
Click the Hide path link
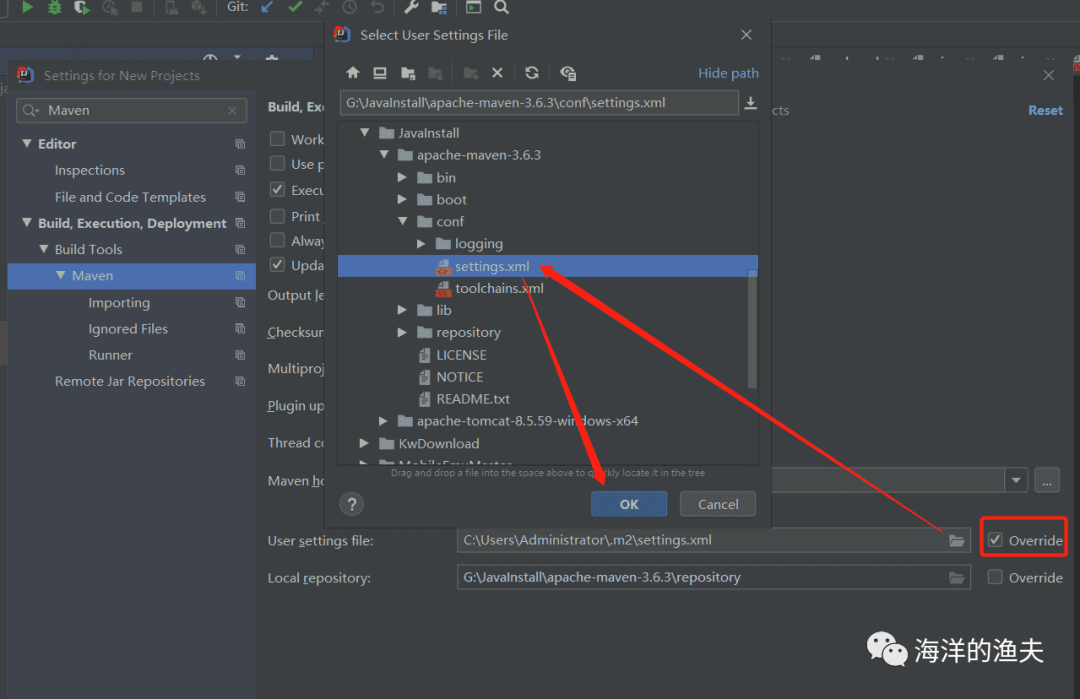(x=728, y=73)
